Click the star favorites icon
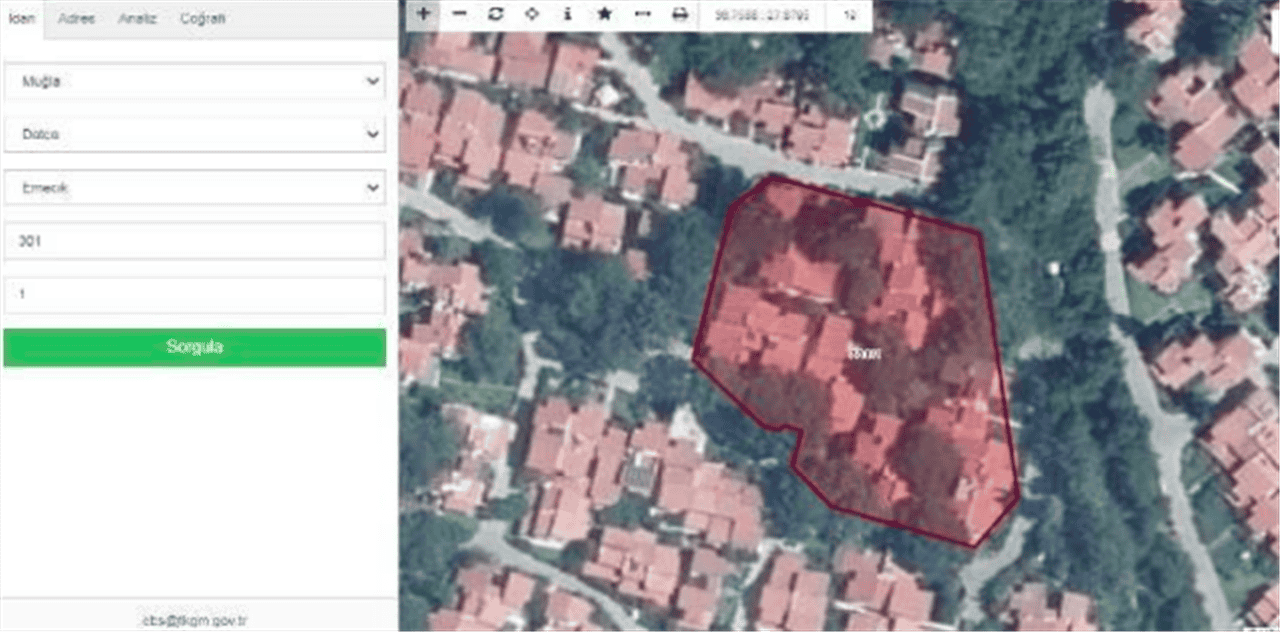Image resolution: width=1280 pixels, height=632 pixels. tap(604, 14)
